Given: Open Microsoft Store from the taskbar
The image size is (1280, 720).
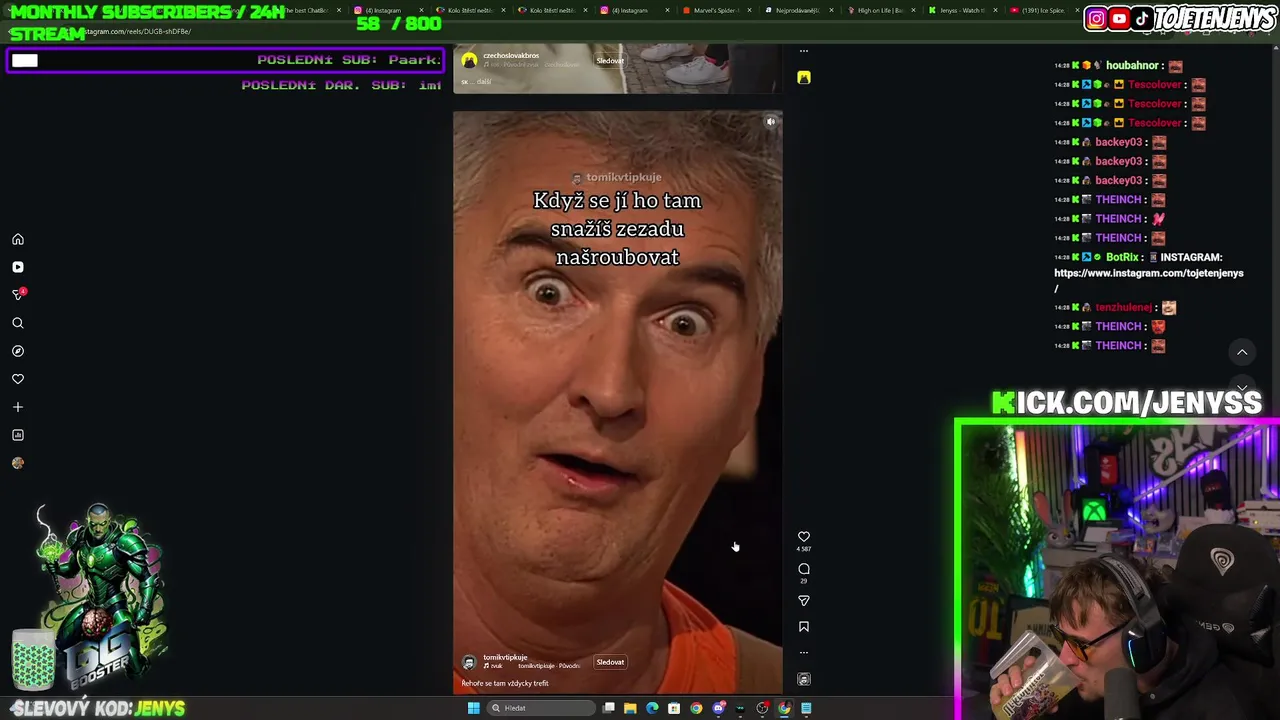Looking at the screenshot, I should point(674,708).
